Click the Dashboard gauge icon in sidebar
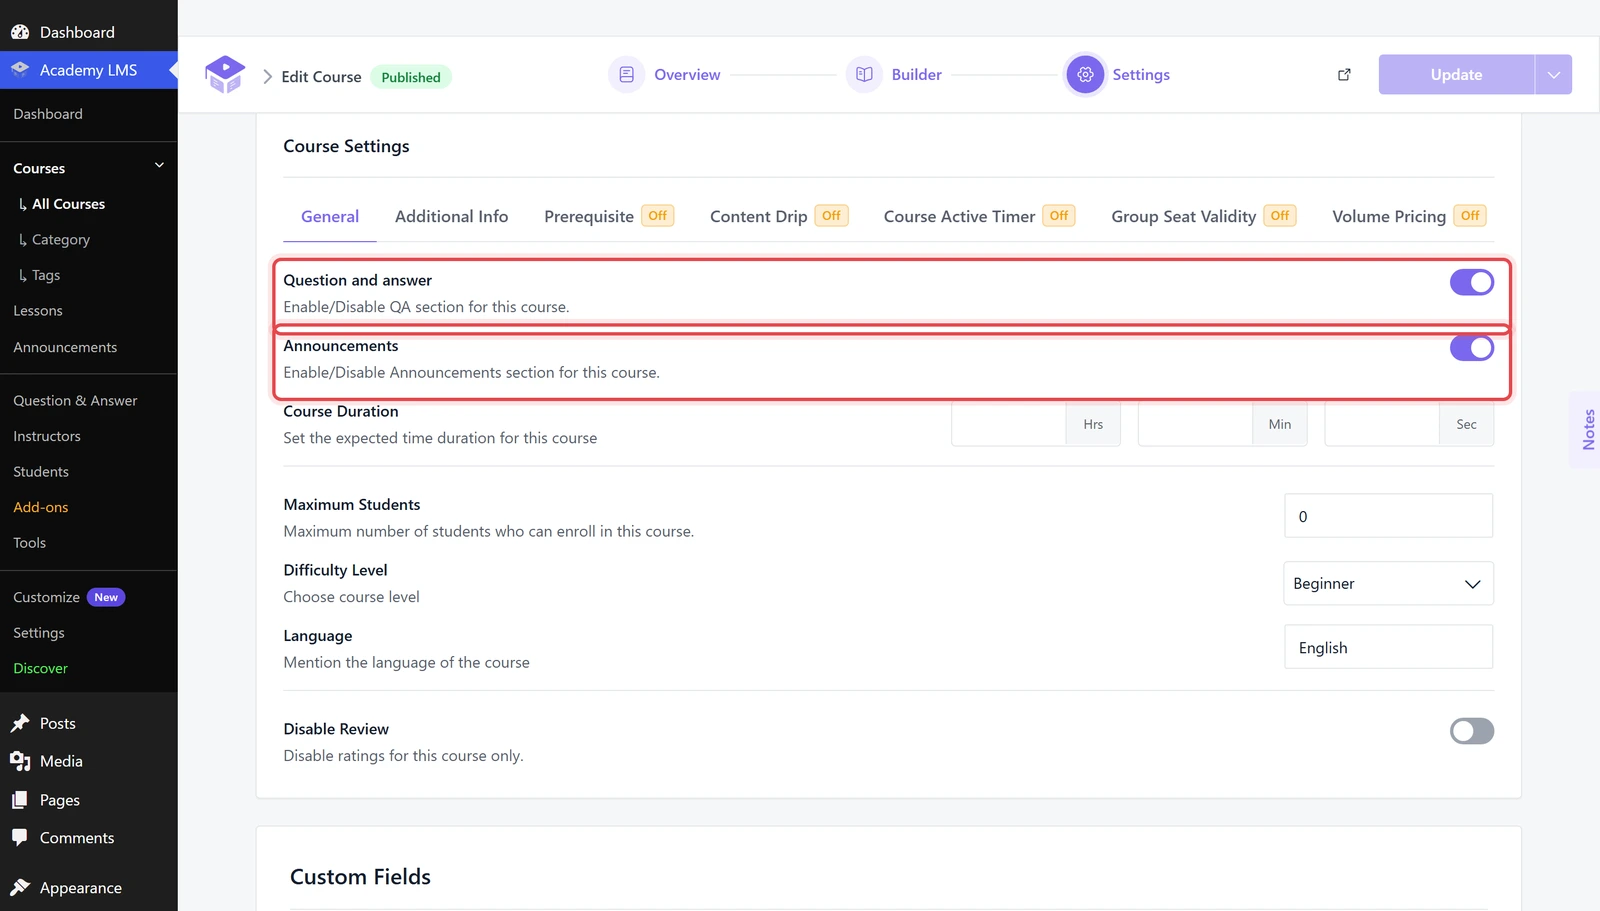This screenshot has width=1600, height=911. pyautogui.click(x=20, y=32)
